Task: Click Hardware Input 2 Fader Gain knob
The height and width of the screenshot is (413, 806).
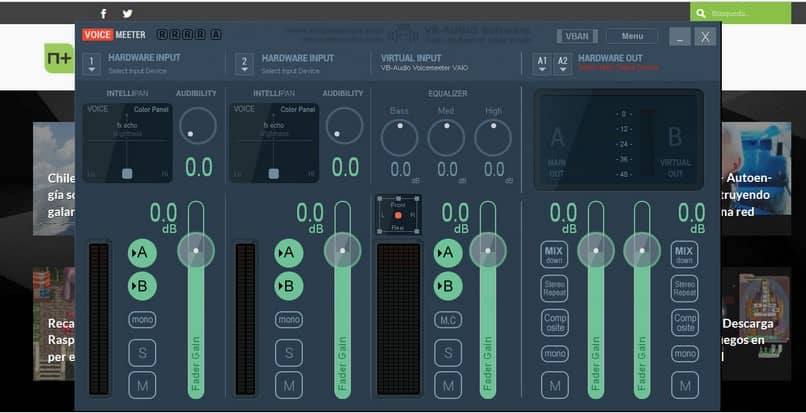Action: (342, 250)
